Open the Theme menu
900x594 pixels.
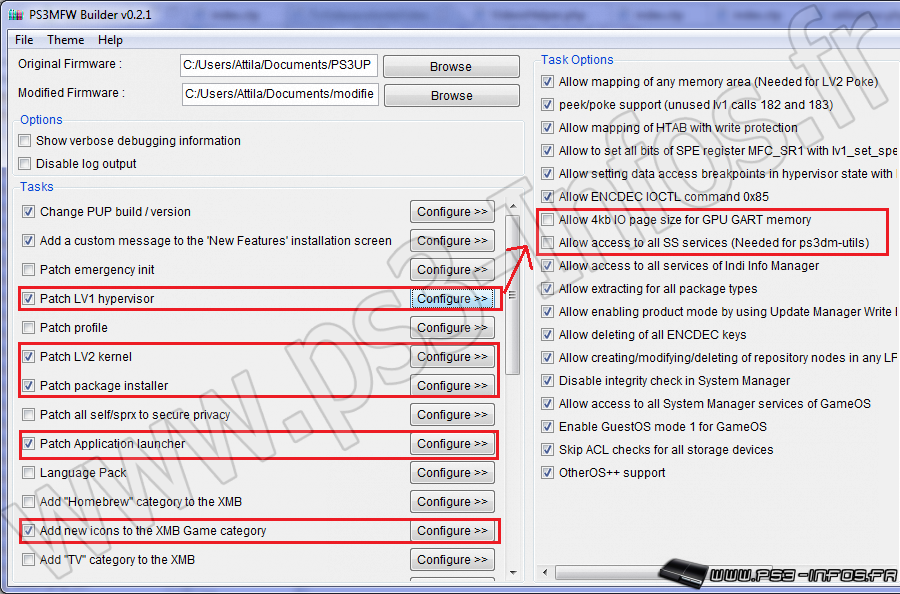(65, 40)
